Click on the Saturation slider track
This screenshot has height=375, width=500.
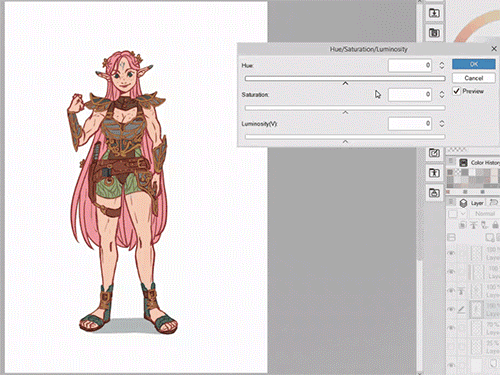[x=345, y=108]
